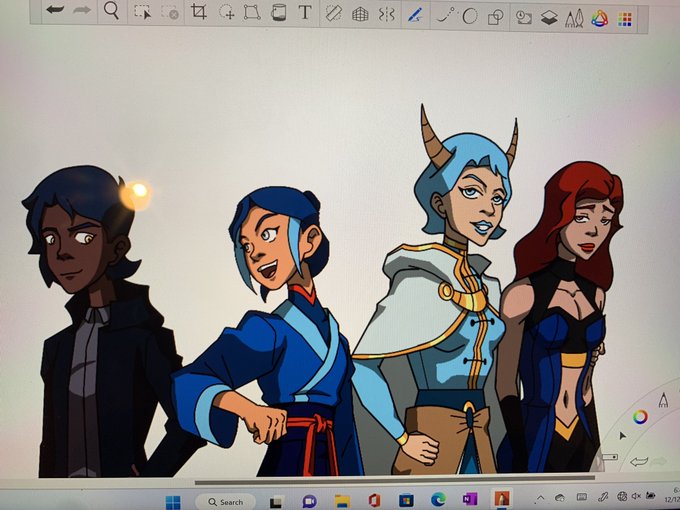Undo the last stroke with the toolbar arrow

[55, 10]
